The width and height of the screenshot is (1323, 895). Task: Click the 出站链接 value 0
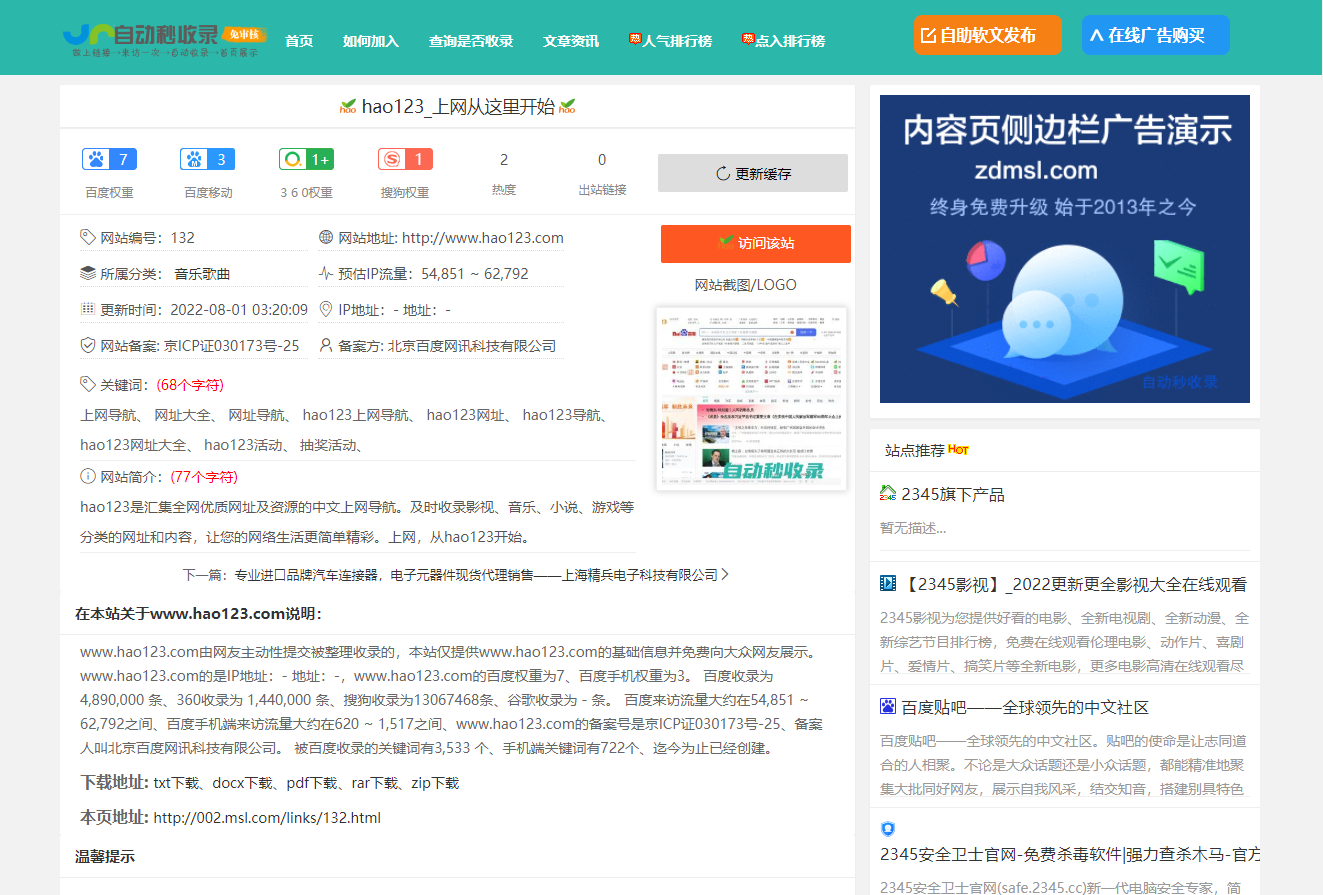pyautogui.click(x=602, y=159)
